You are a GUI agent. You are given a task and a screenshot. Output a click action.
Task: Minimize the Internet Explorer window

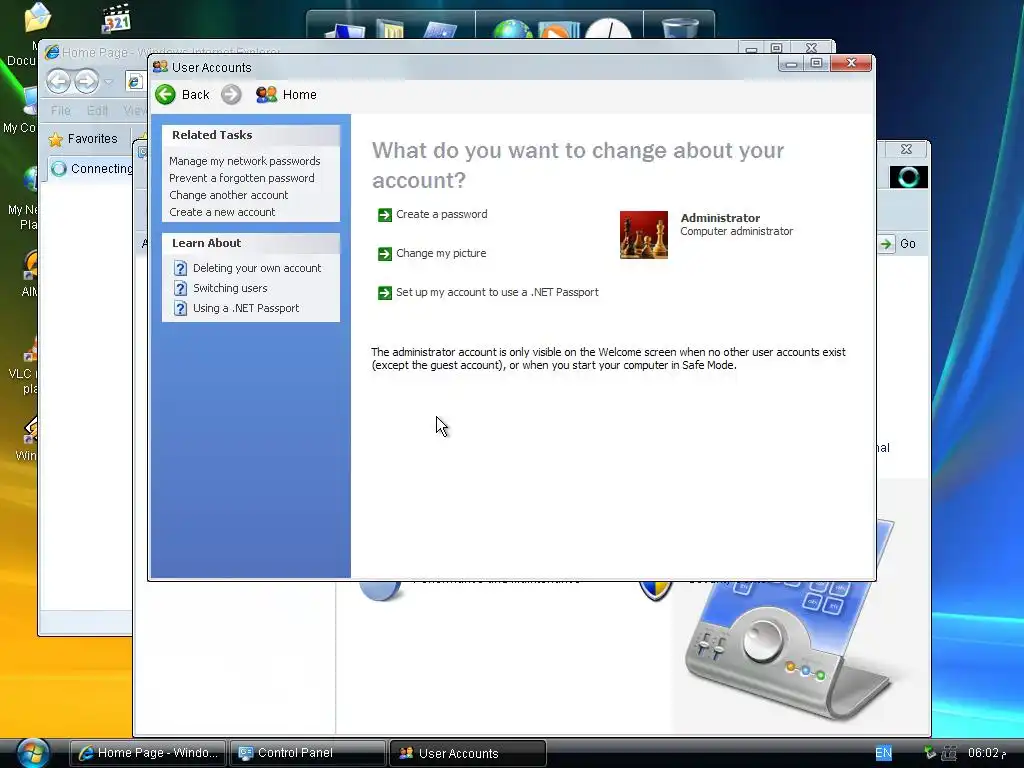click(751, 48)
